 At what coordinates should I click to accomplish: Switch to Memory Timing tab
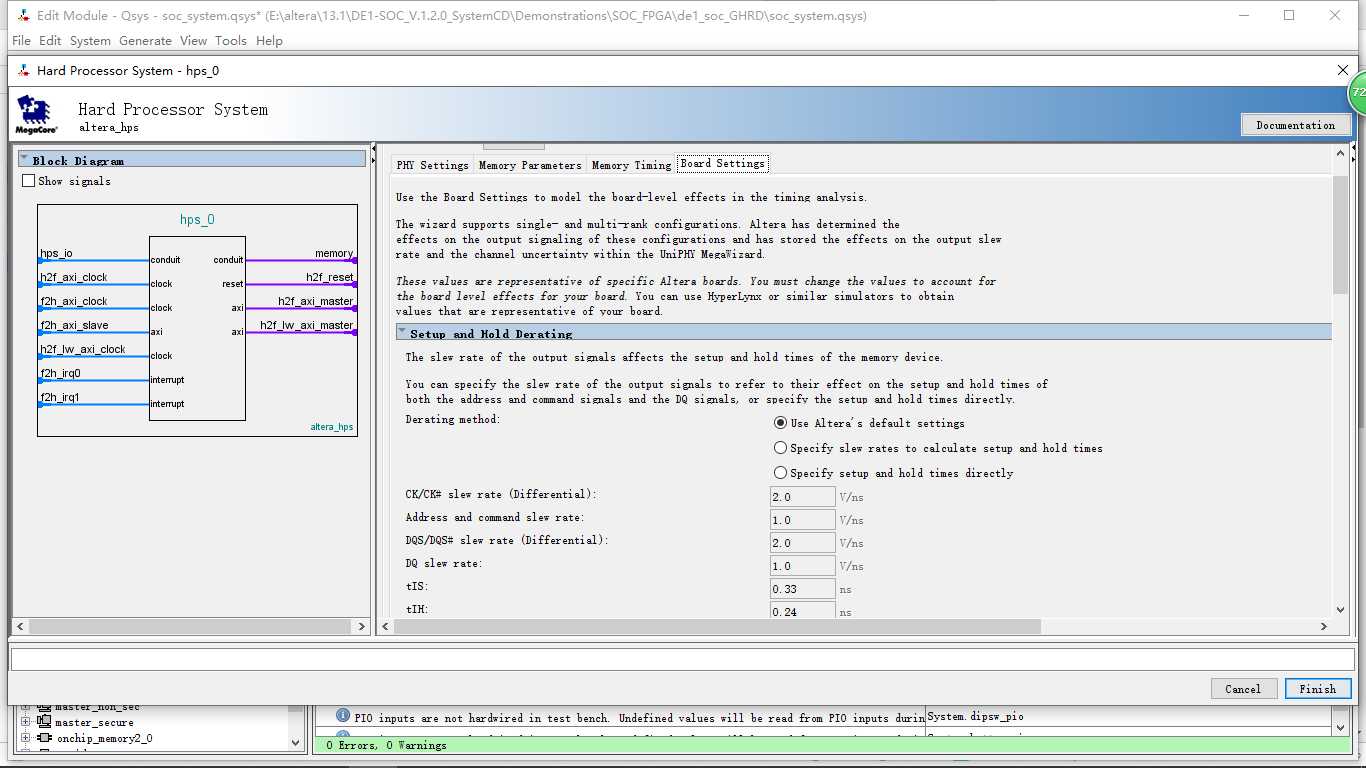632,165
